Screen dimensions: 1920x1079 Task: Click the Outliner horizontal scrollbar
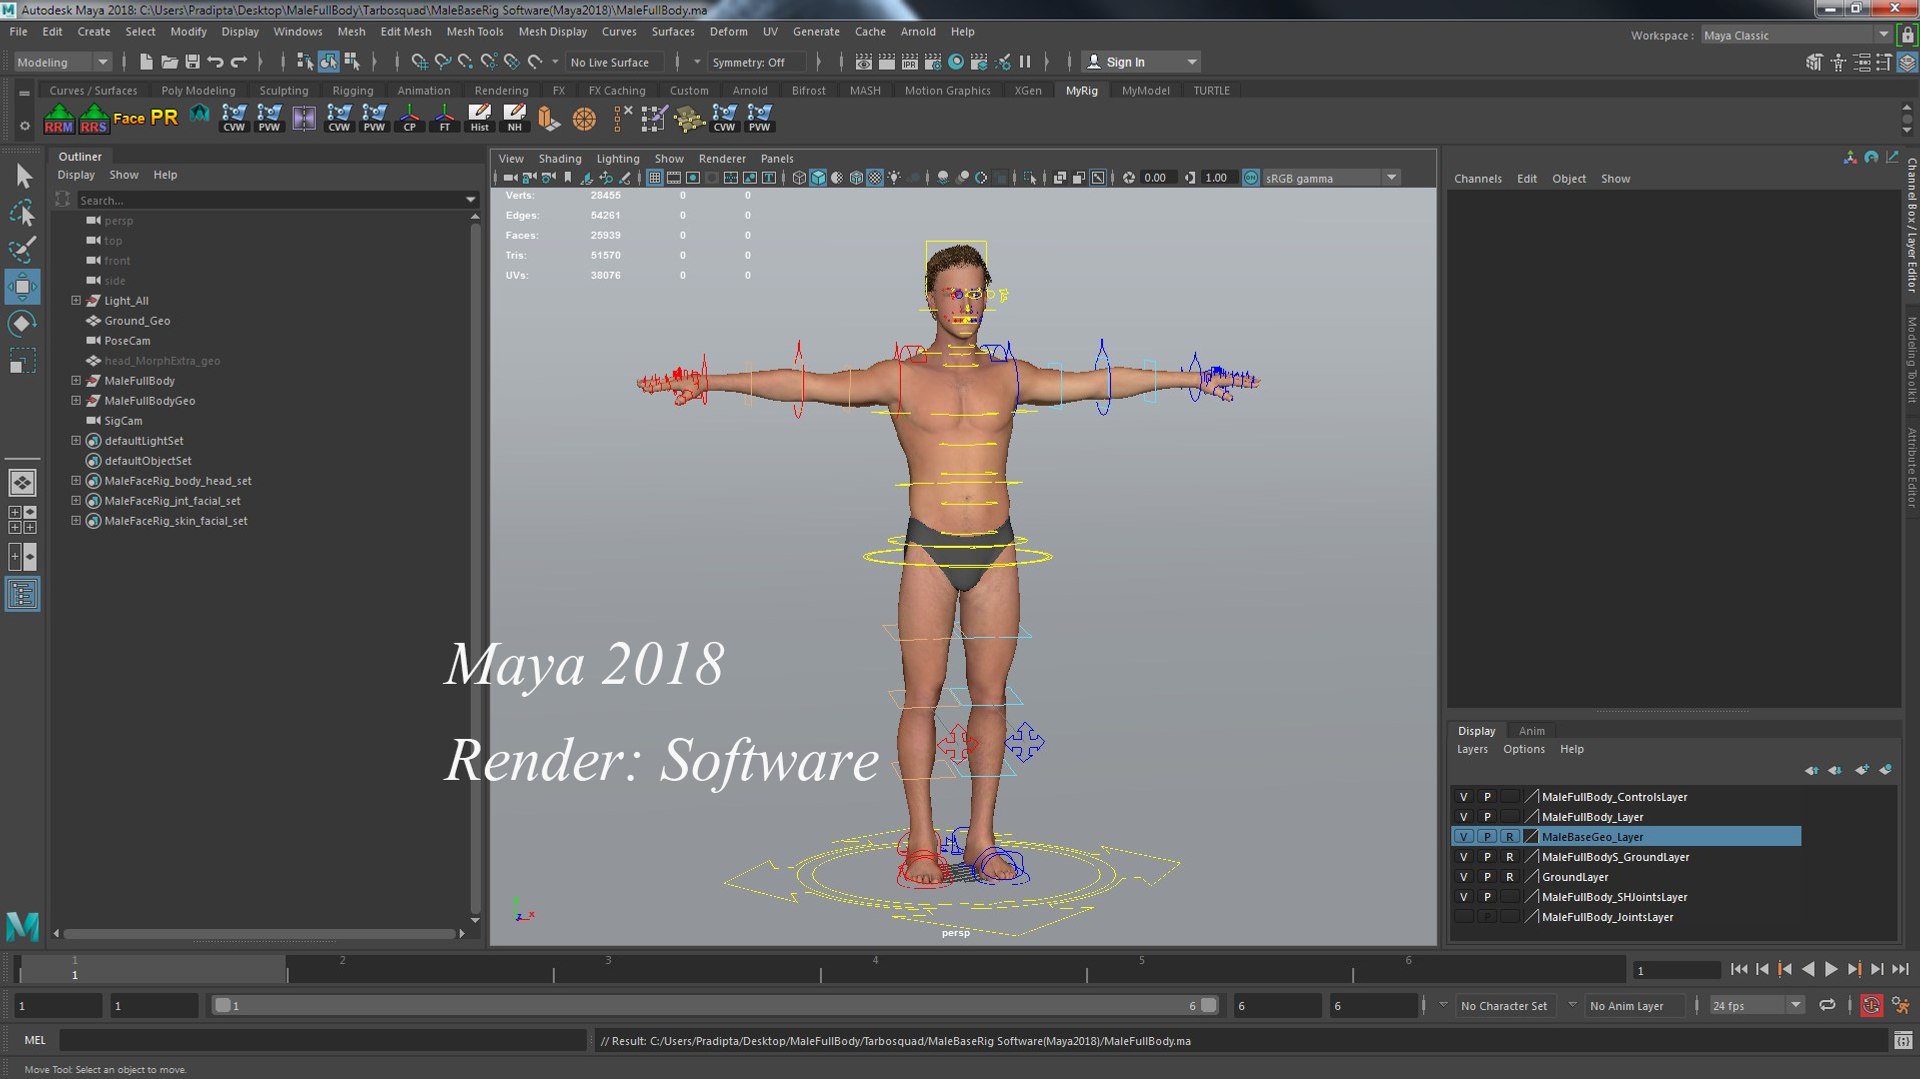coord(259,933)
